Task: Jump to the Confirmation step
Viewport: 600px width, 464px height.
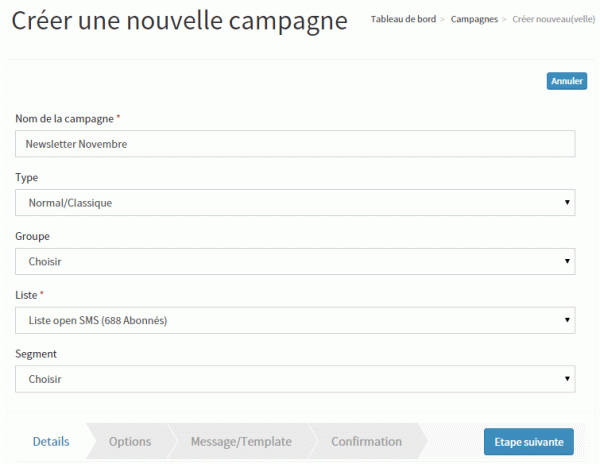Action: point(366,442)
